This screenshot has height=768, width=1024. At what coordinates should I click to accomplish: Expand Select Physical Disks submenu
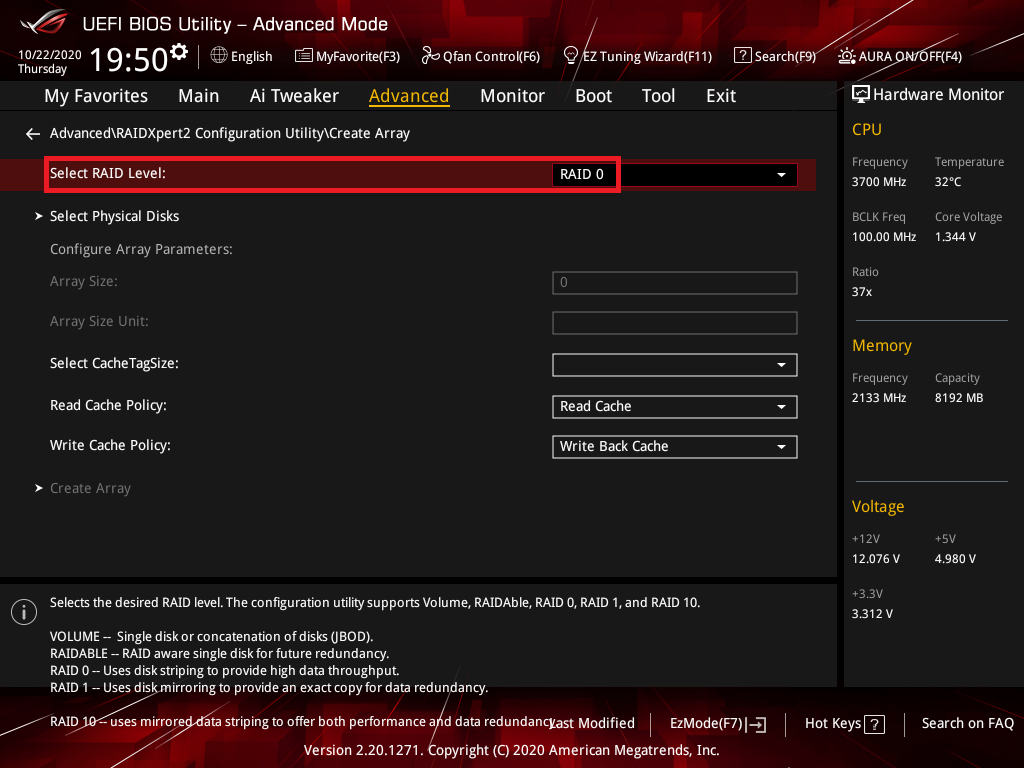click(114, 216)
